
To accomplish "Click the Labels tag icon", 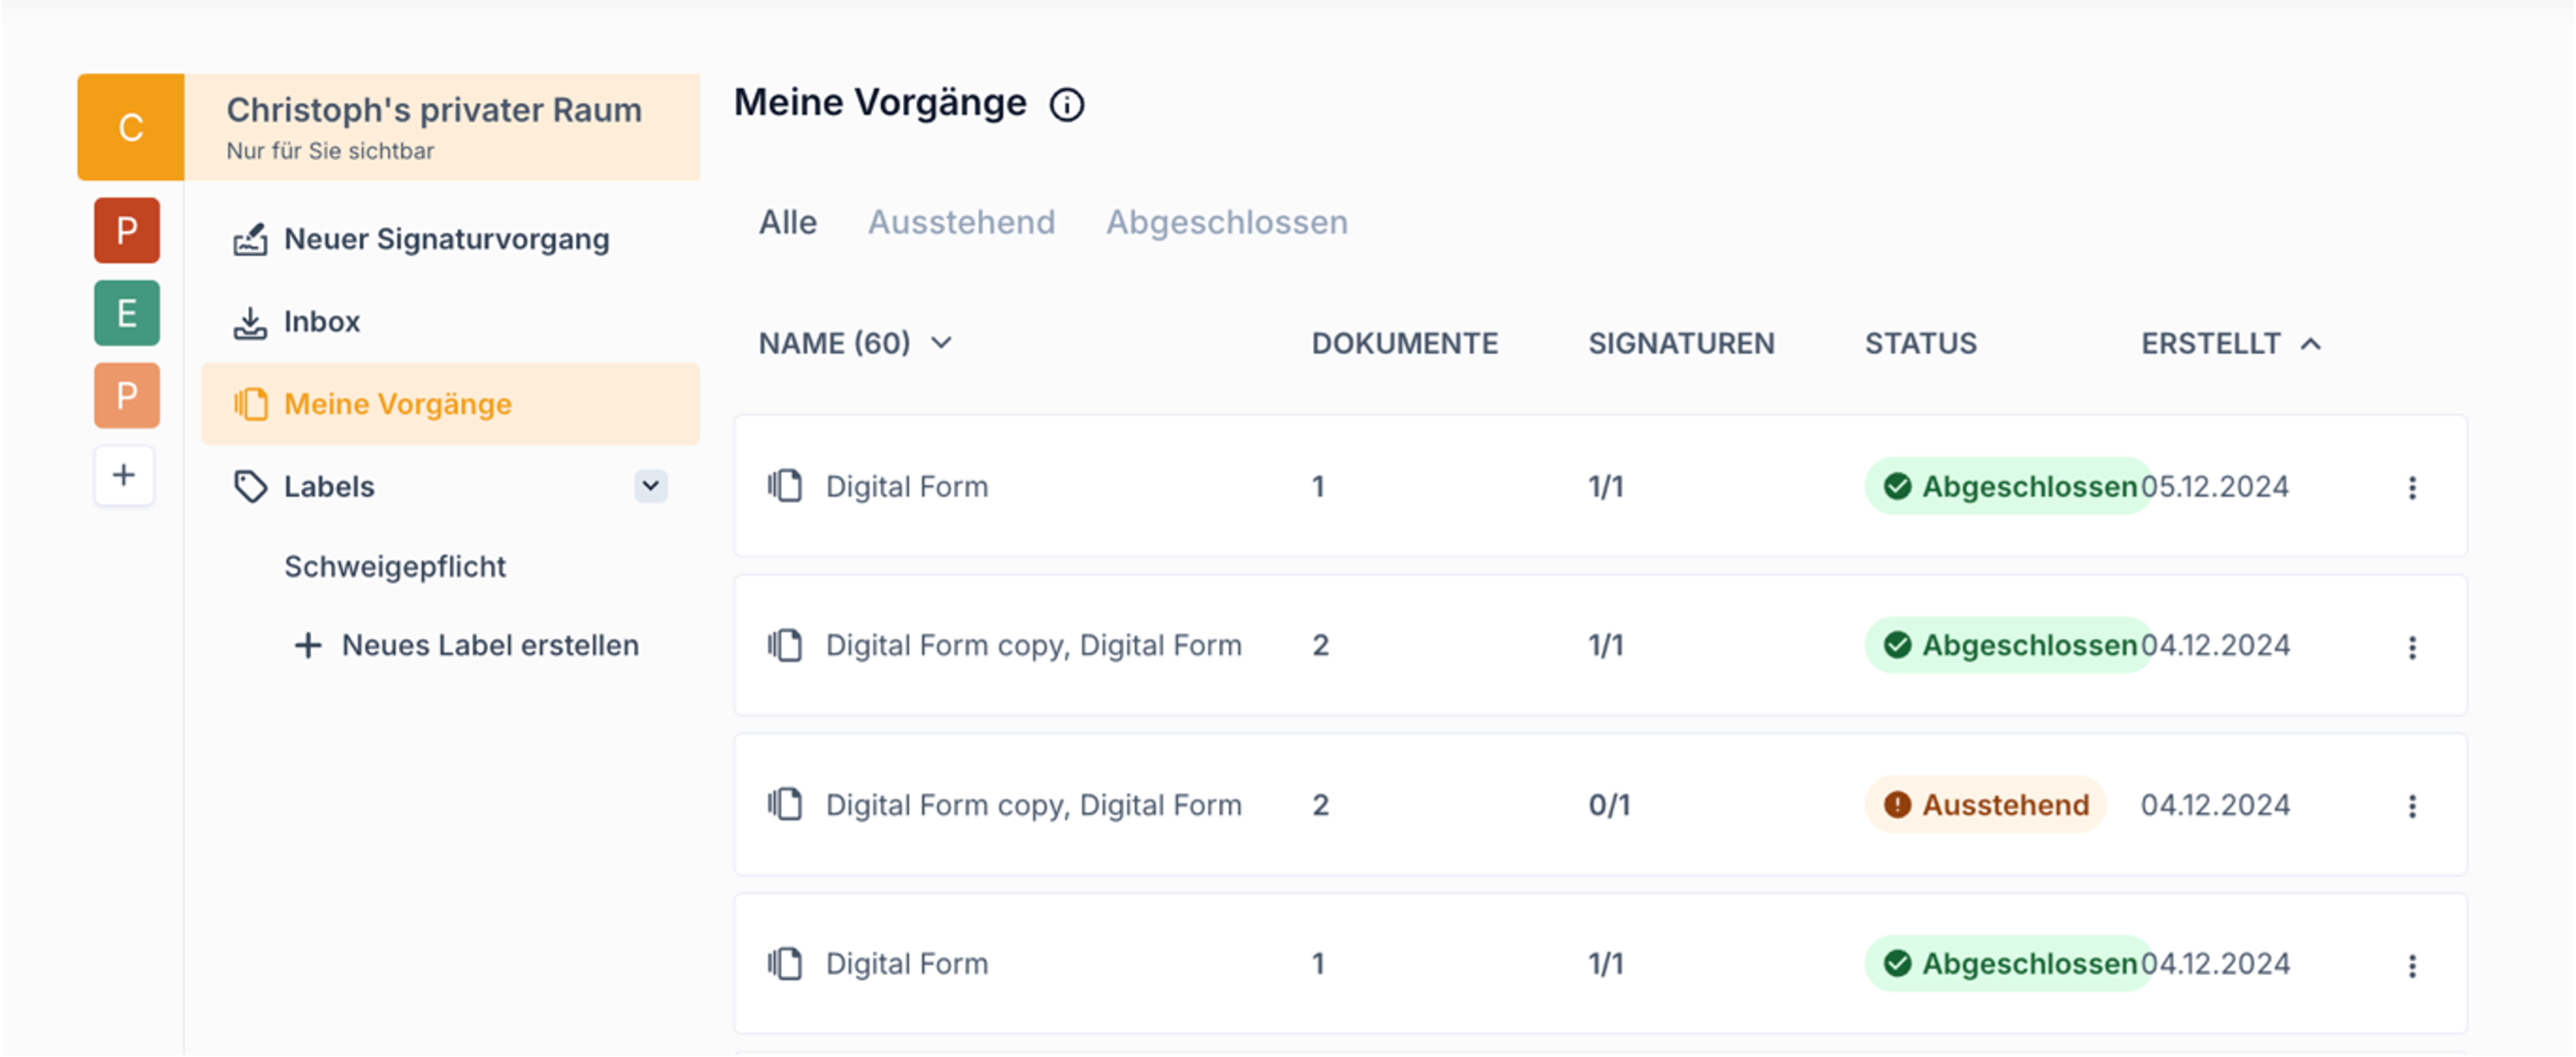I will click(x=250, y=487).
